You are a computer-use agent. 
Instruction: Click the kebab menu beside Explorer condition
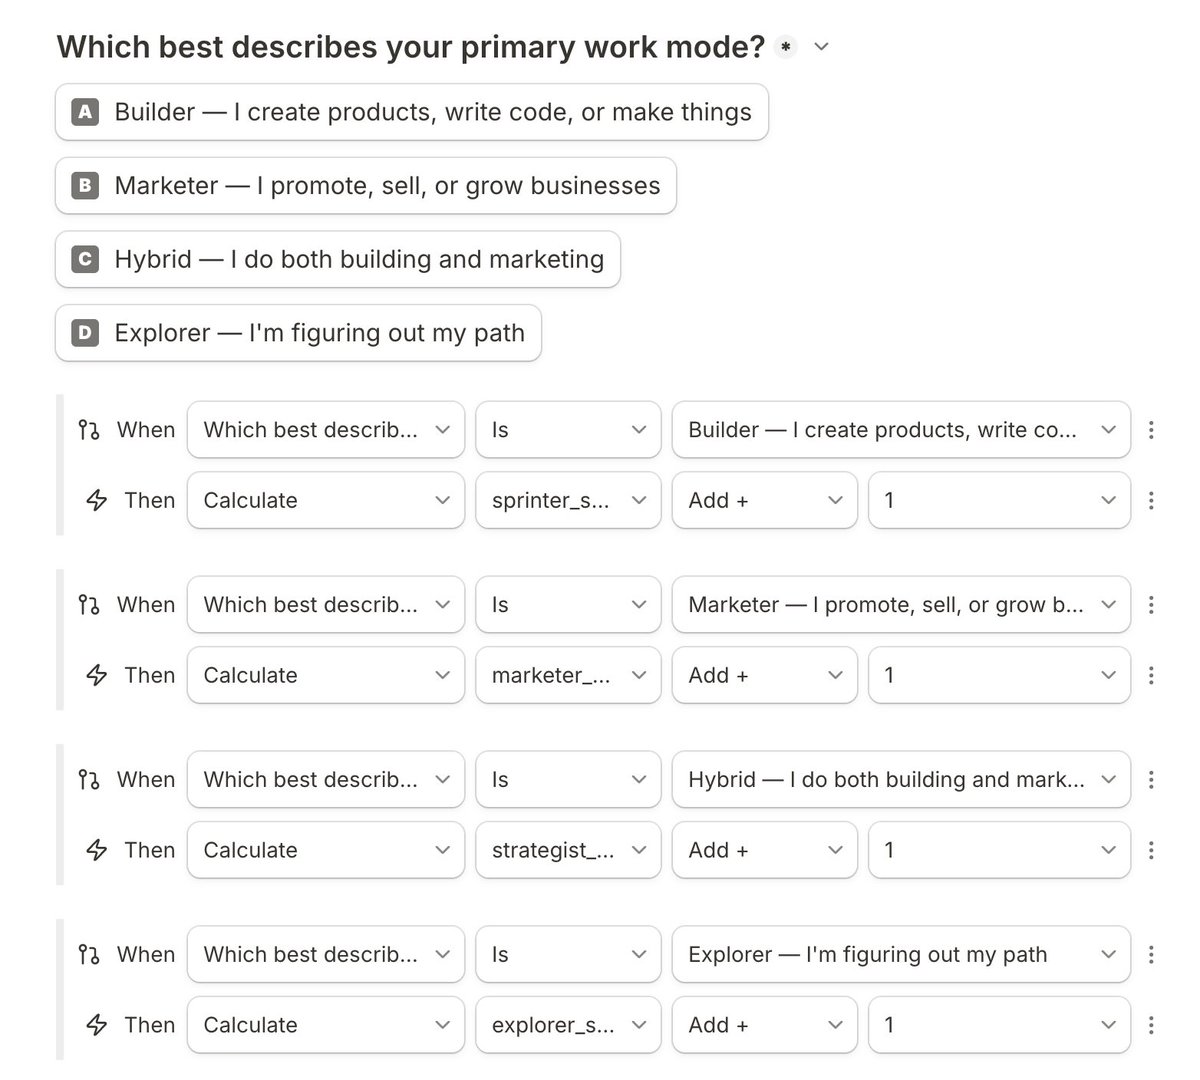(x=1151, y=955)
